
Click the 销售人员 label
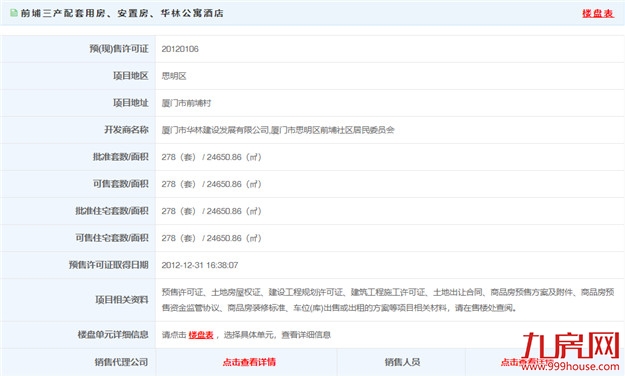click(402, 362)
